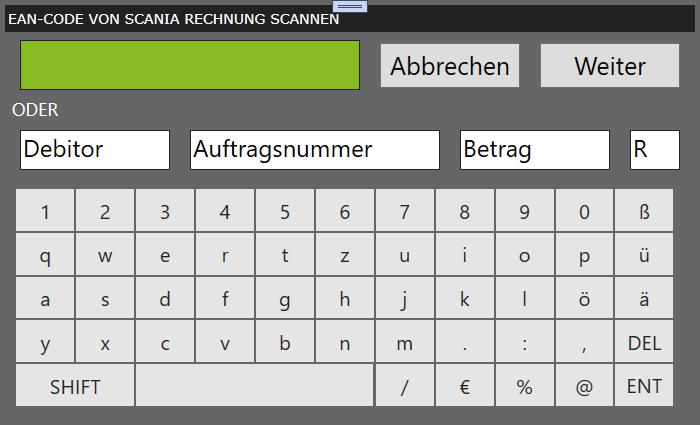Select the Debitor input field
The width and height of the screenshot is (700, 425).
[x=95, y=150]
